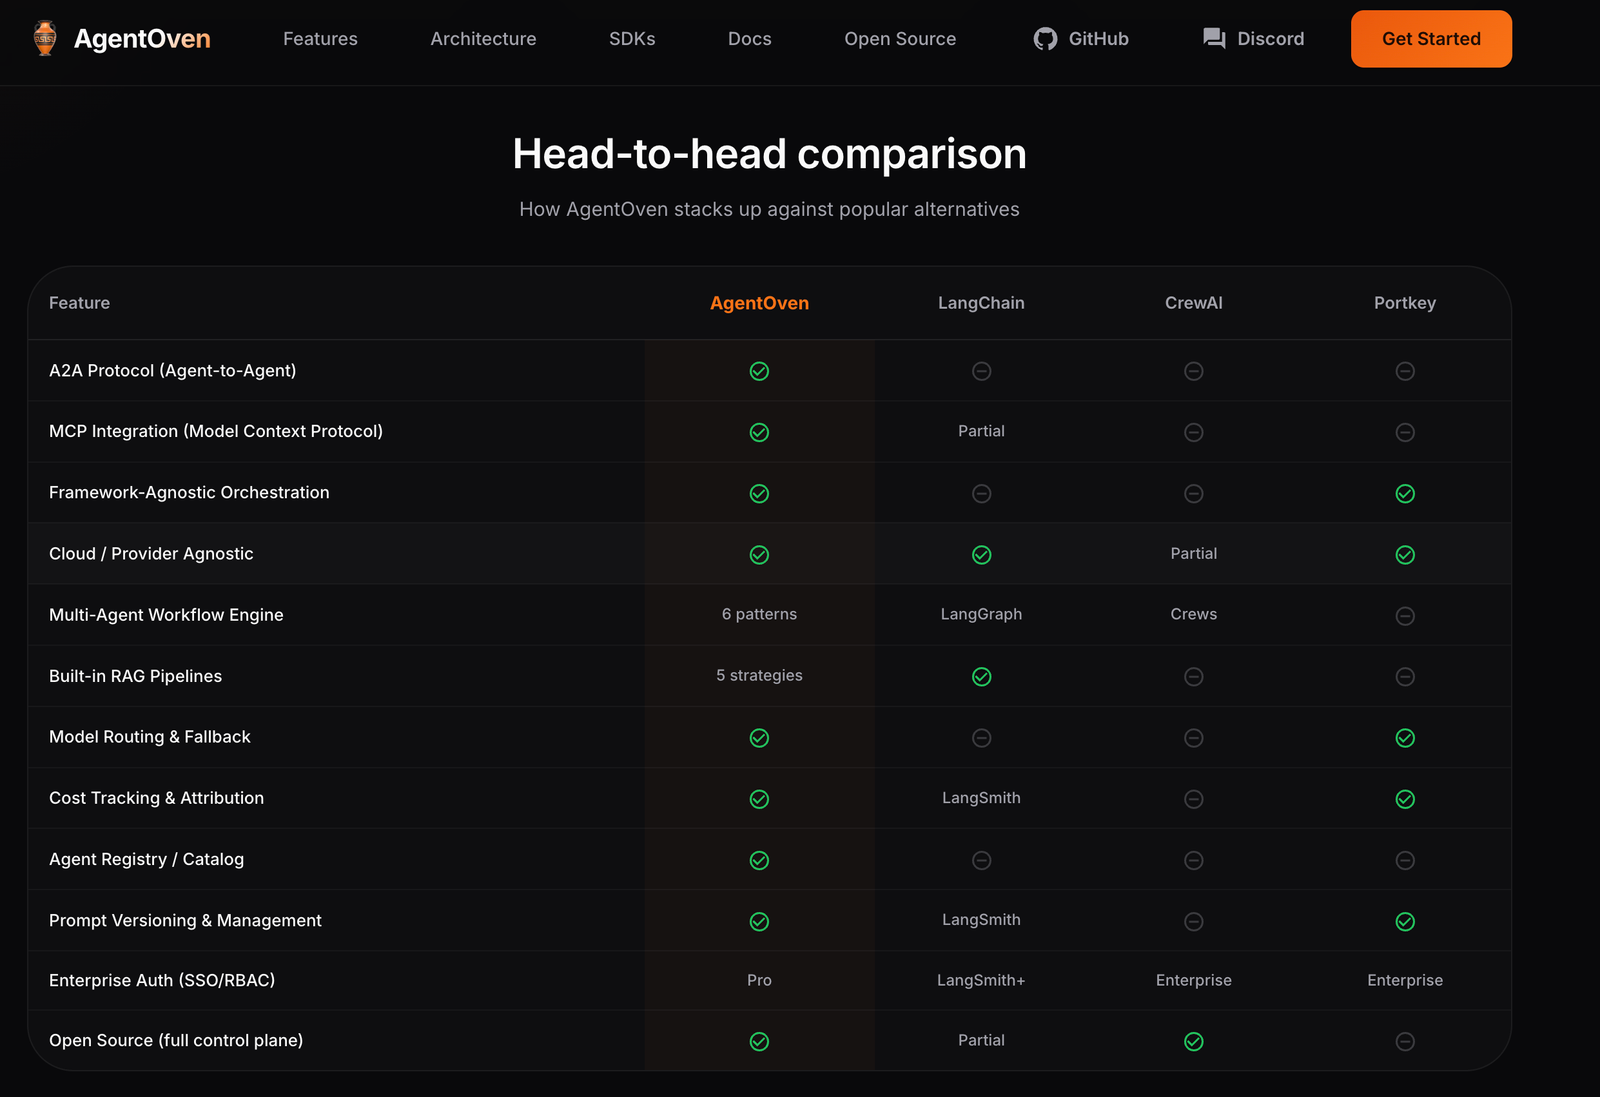The image size is (1600, 1097).
Task: Click CrewAI's dash icon for MCP Integration row
Action: coord(1193,433)
